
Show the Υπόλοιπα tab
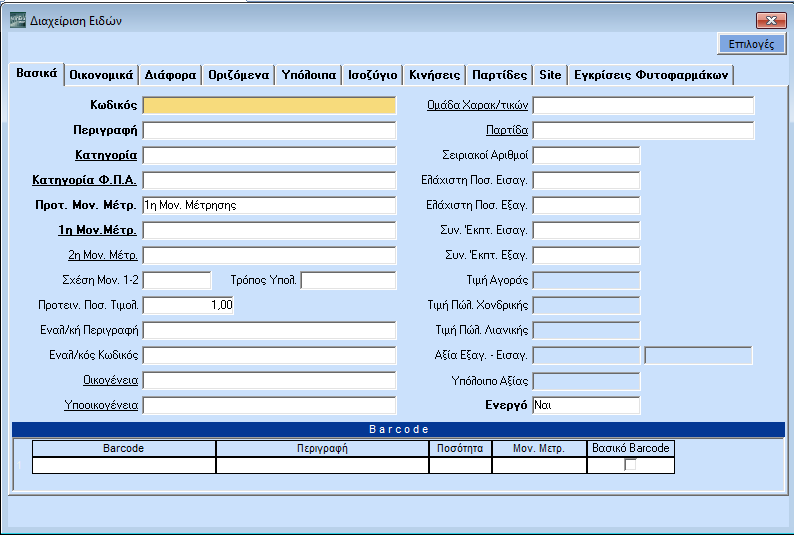[x=308, y=75]
